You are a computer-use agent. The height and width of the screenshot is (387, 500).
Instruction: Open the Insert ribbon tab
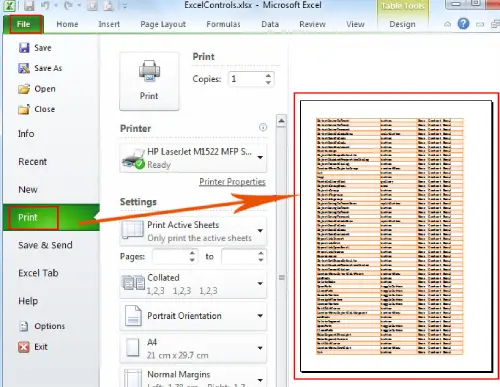[109, 24]
